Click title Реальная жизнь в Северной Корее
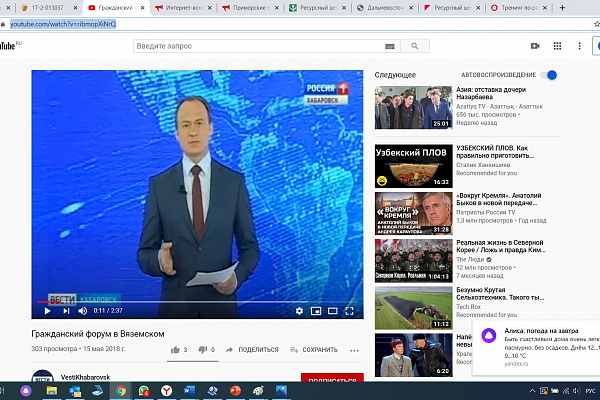This screenshot has height=400, width=600. tap(501, 246)
